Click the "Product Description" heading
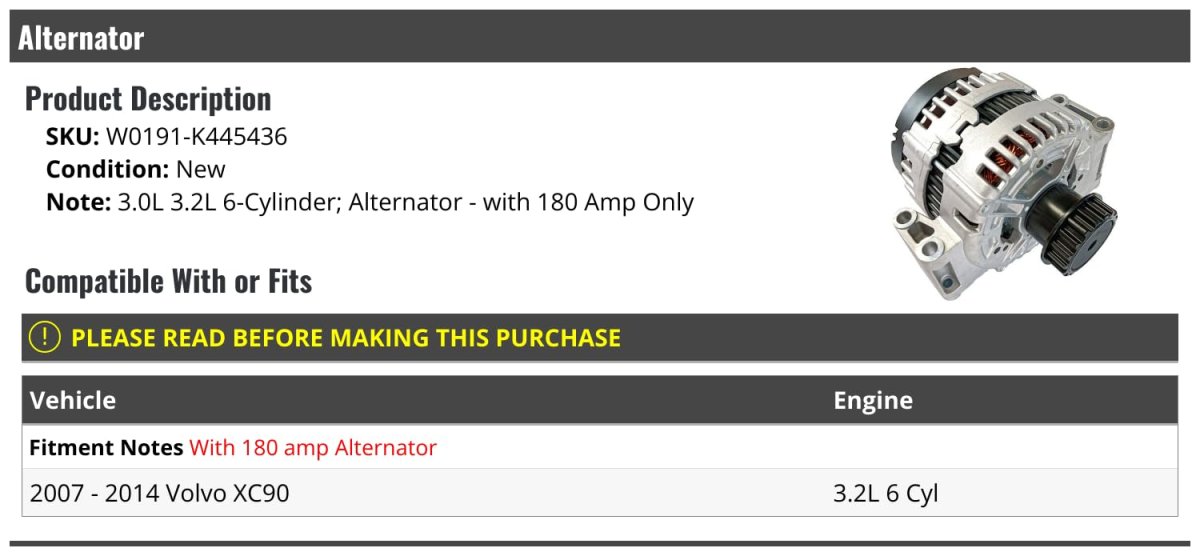 click(x=148, y=99)
